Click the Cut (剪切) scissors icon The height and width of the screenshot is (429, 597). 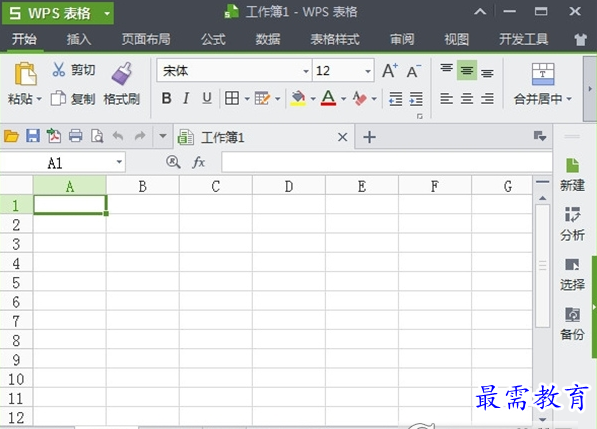(58, 70)
